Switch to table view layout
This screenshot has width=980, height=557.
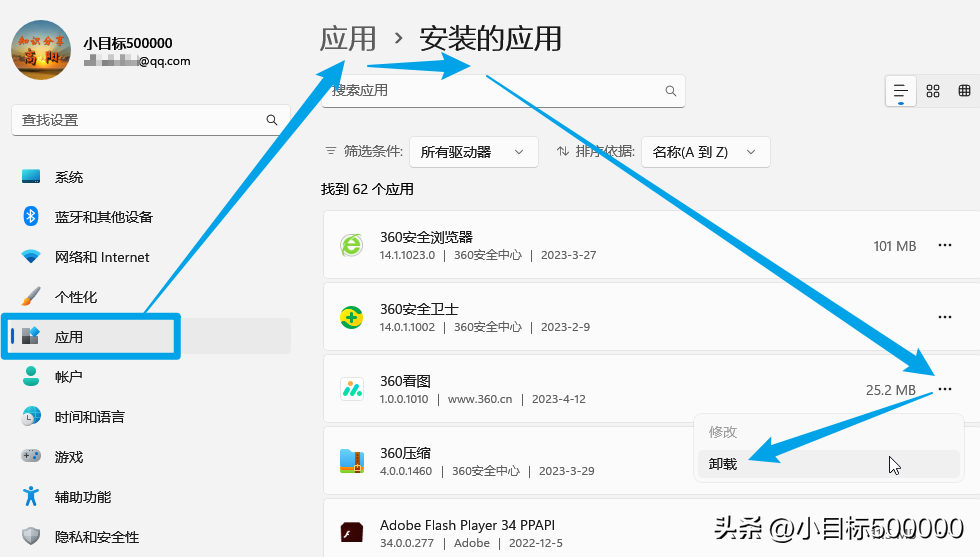click(x=964, y=91)
